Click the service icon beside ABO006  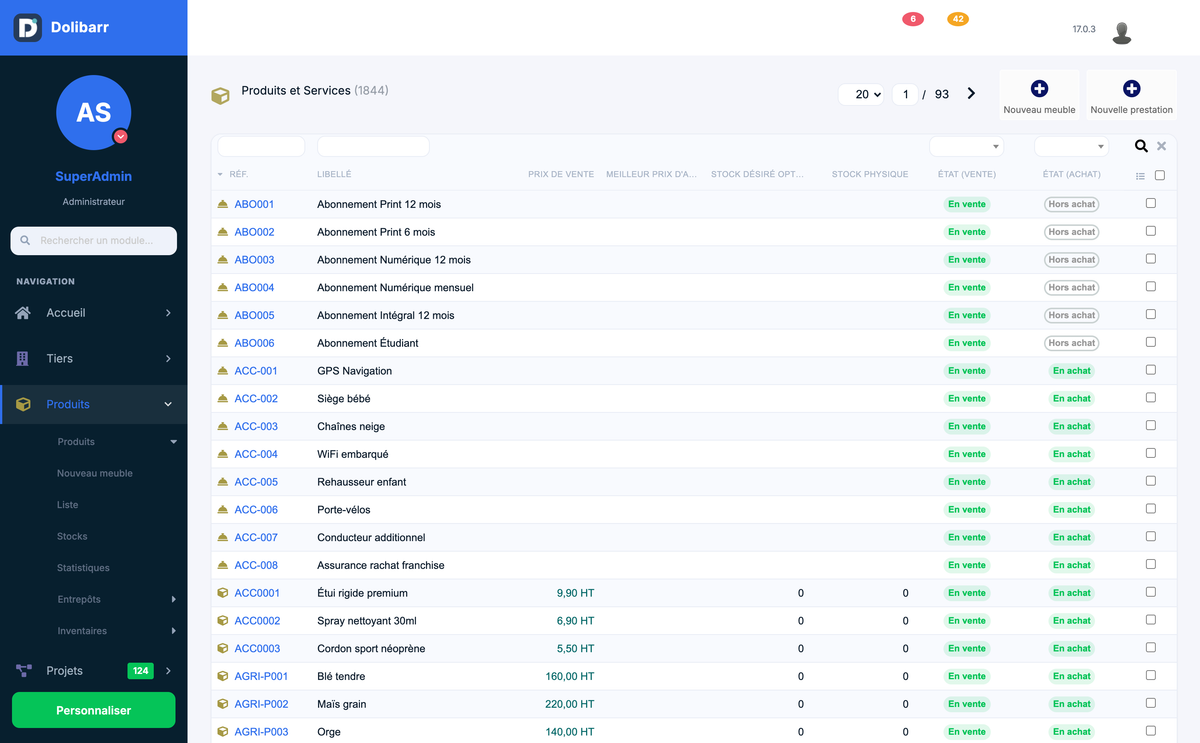[x=223, y=343]
